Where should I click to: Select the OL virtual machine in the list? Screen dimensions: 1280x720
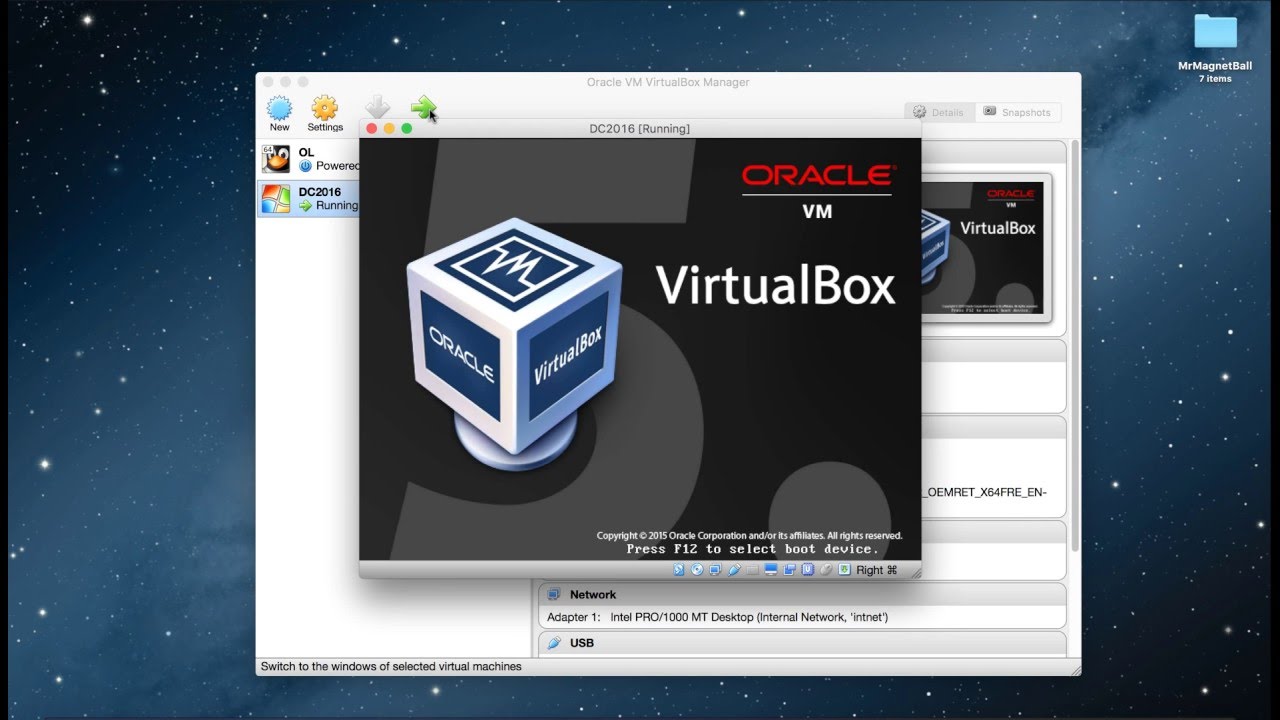coord(309,159)
